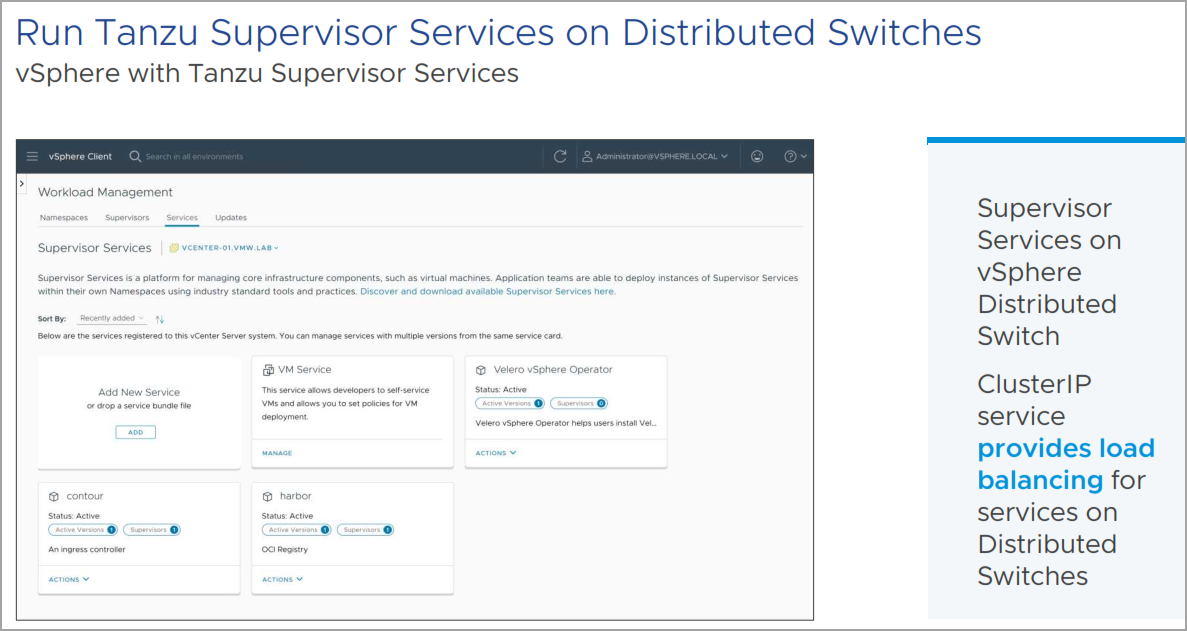Expand ACTIONS on the contour card
The height and width of the screenshot is (631, 1187).
69,580
